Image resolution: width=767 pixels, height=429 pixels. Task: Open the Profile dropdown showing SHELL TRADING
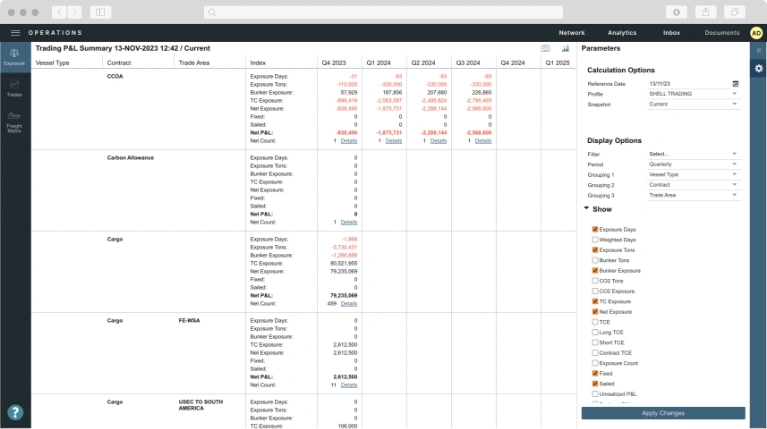pos(693,93)
